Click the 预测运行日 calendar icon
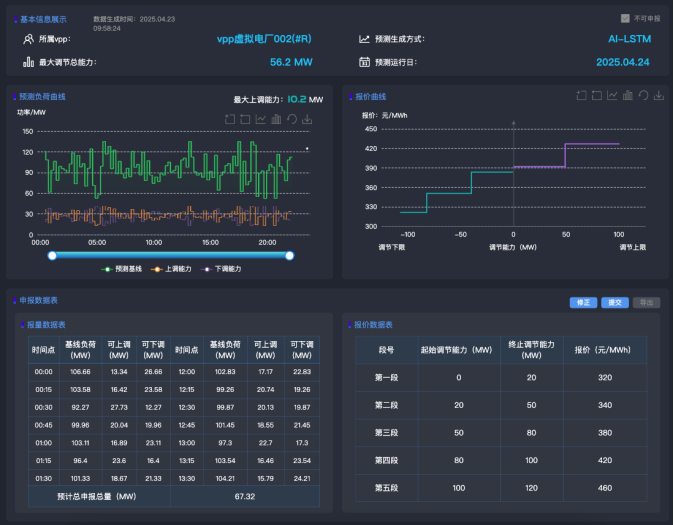This screenshot has width=674, height=525. coord(365,62)
